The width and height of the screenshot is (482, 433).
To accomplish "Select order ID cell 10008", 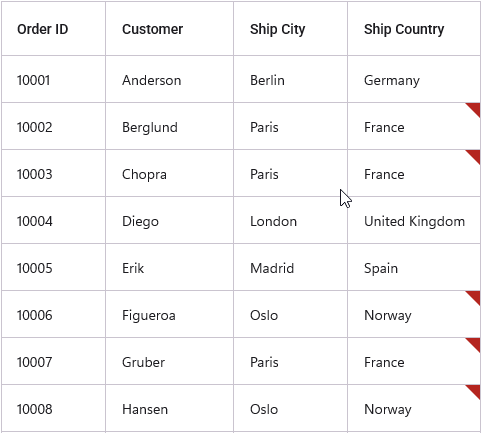I will [x=54, y=408].
